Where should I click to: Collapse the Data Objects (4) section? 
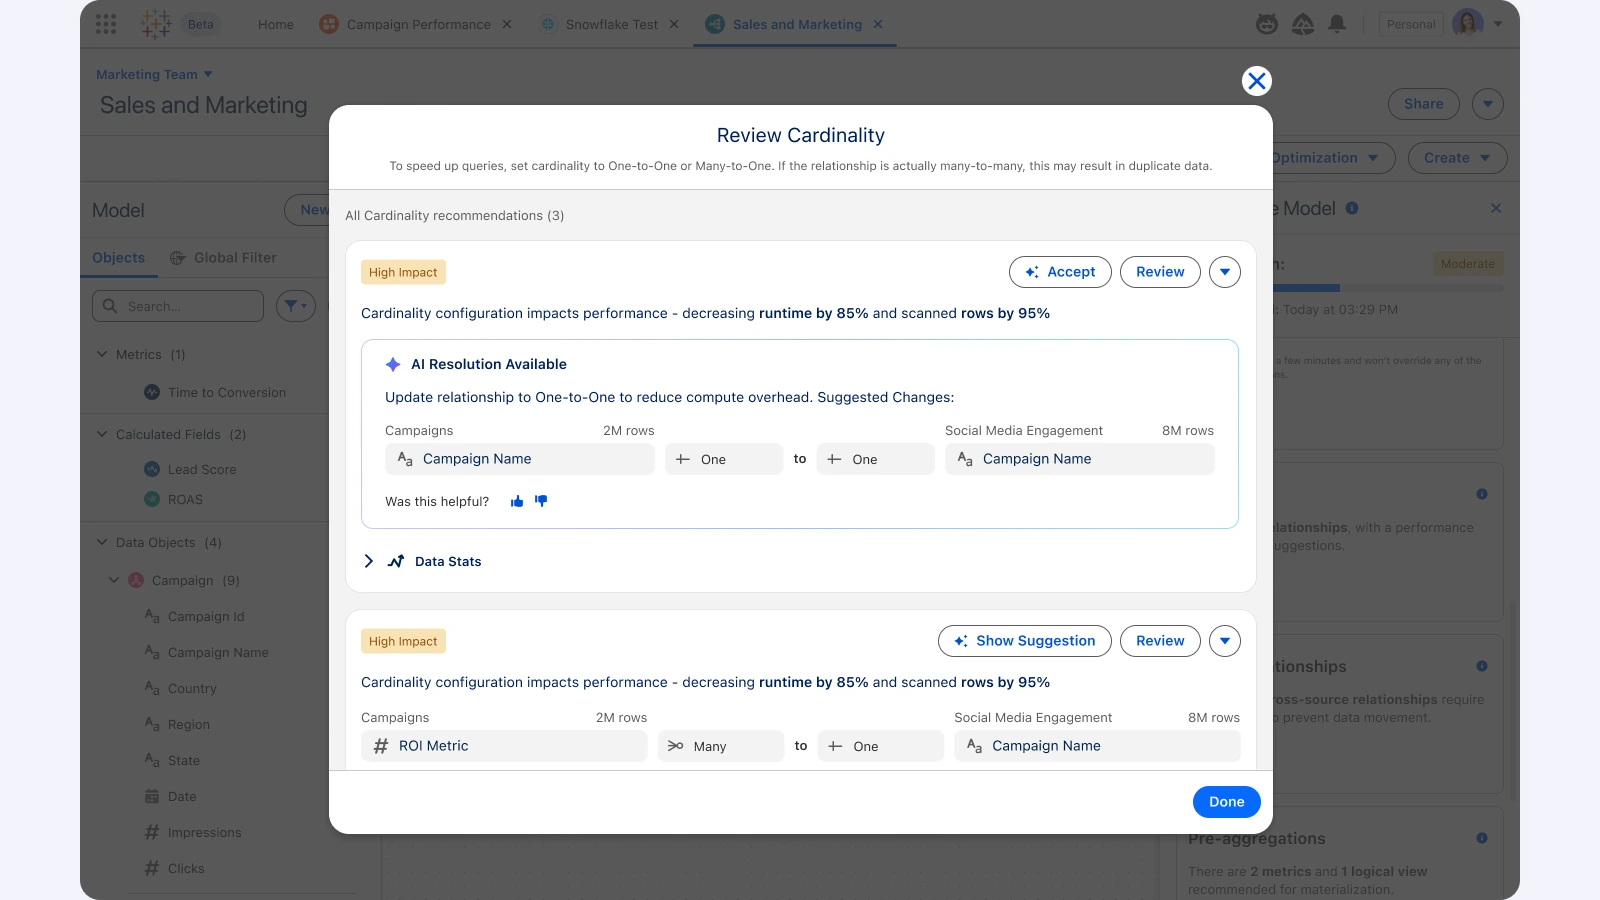point(102,542)
